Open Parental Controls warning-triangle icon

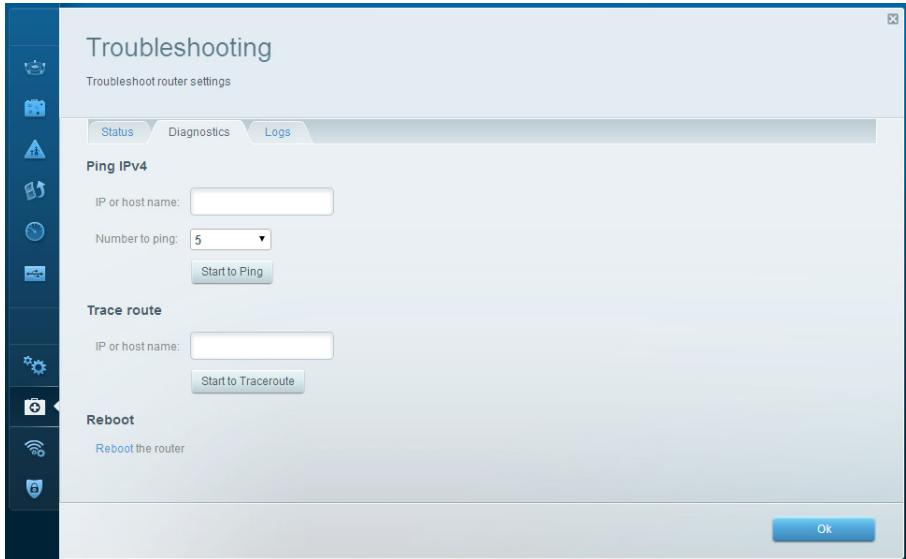35,149
